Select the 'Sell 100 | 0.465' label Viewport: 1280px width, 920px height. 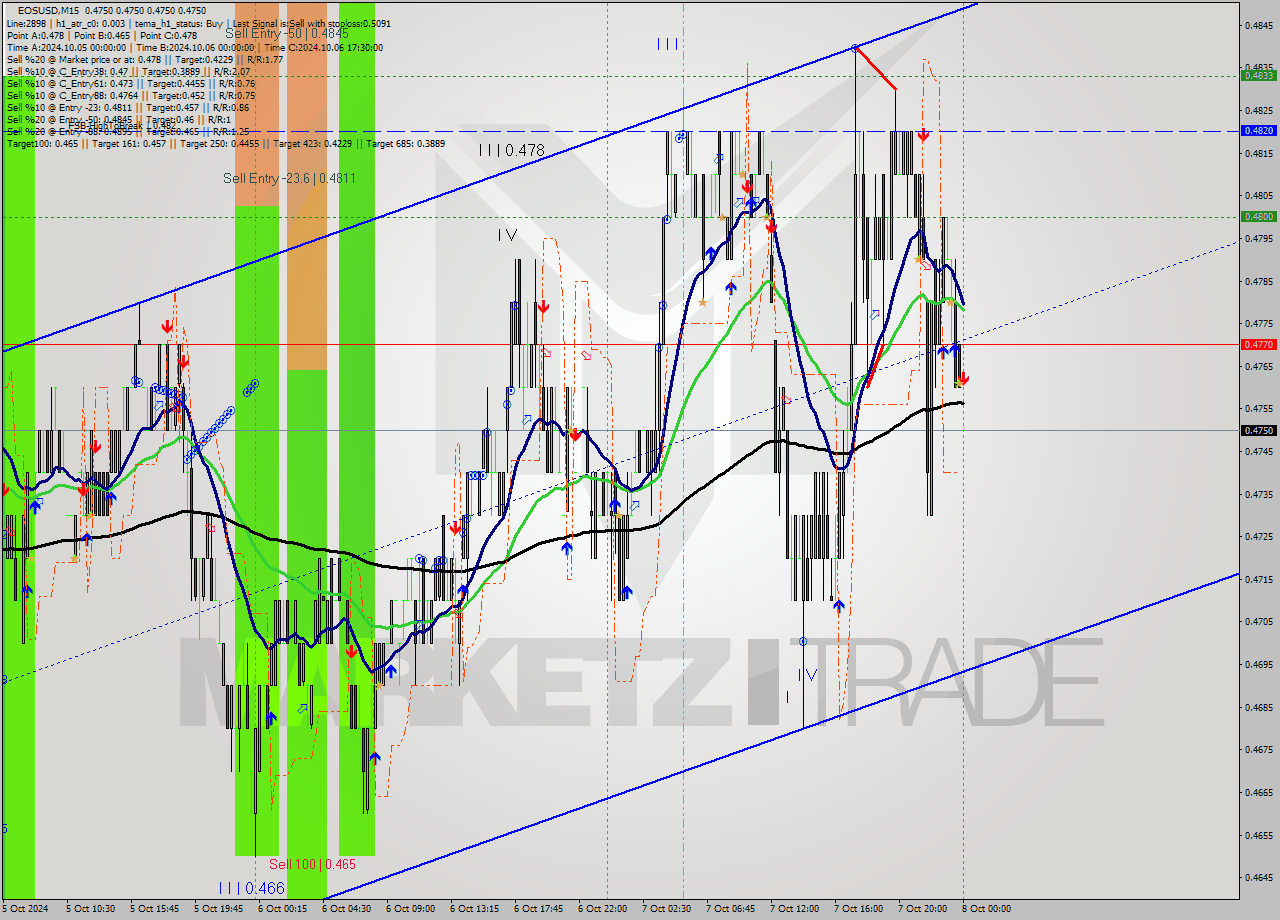point(312,864)
